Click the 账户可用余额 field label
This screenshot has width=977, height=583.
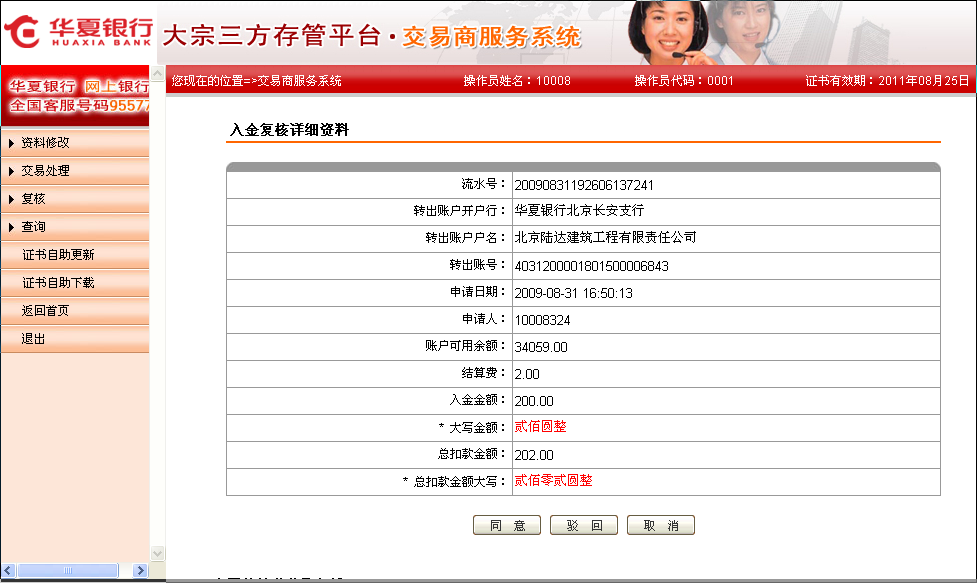tap(465, 346)
